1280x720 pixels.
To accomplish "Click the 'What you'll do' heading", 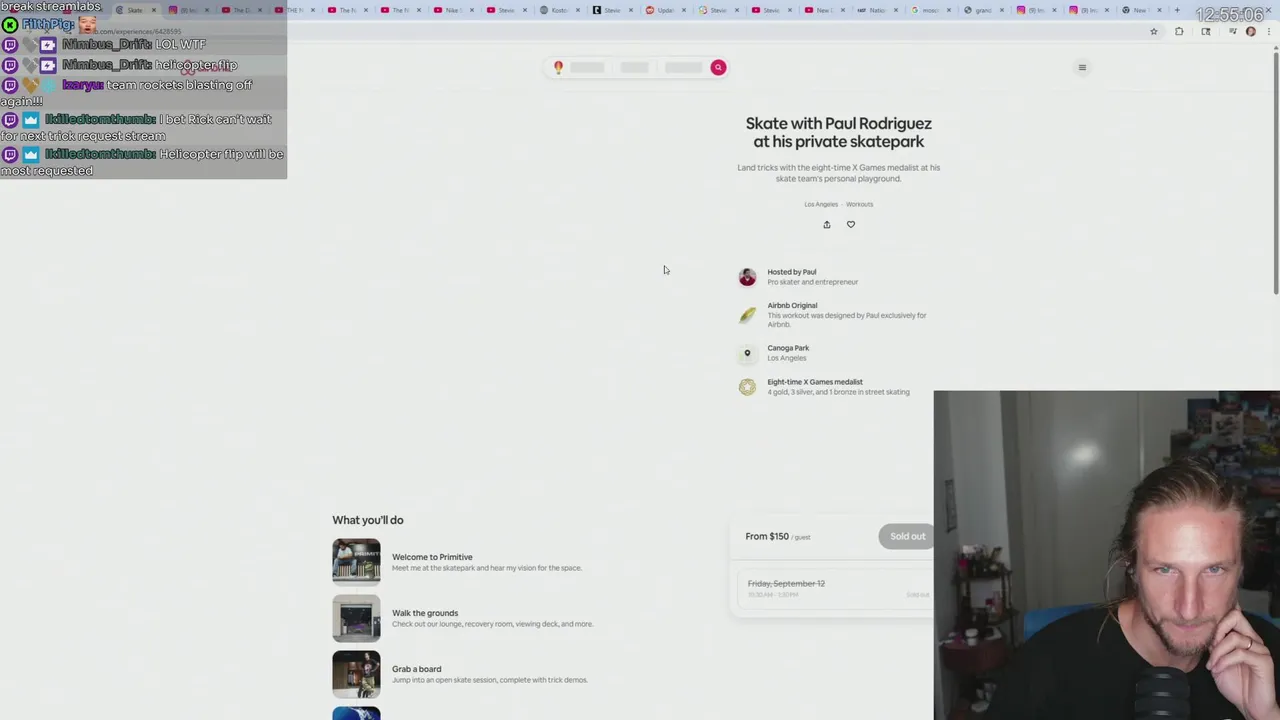I will (x=368, y=520).
